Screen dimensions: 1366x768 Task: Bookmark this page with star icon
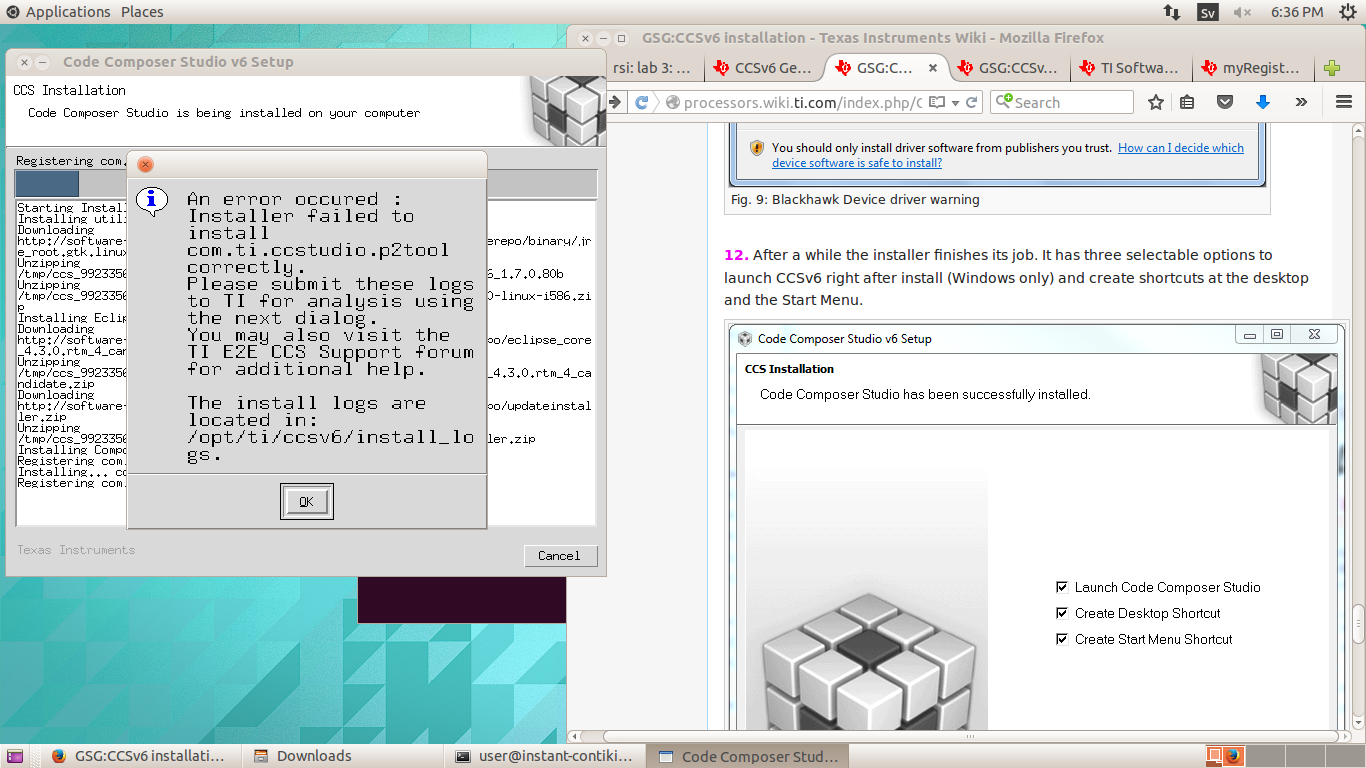(x=1156, y=102)
